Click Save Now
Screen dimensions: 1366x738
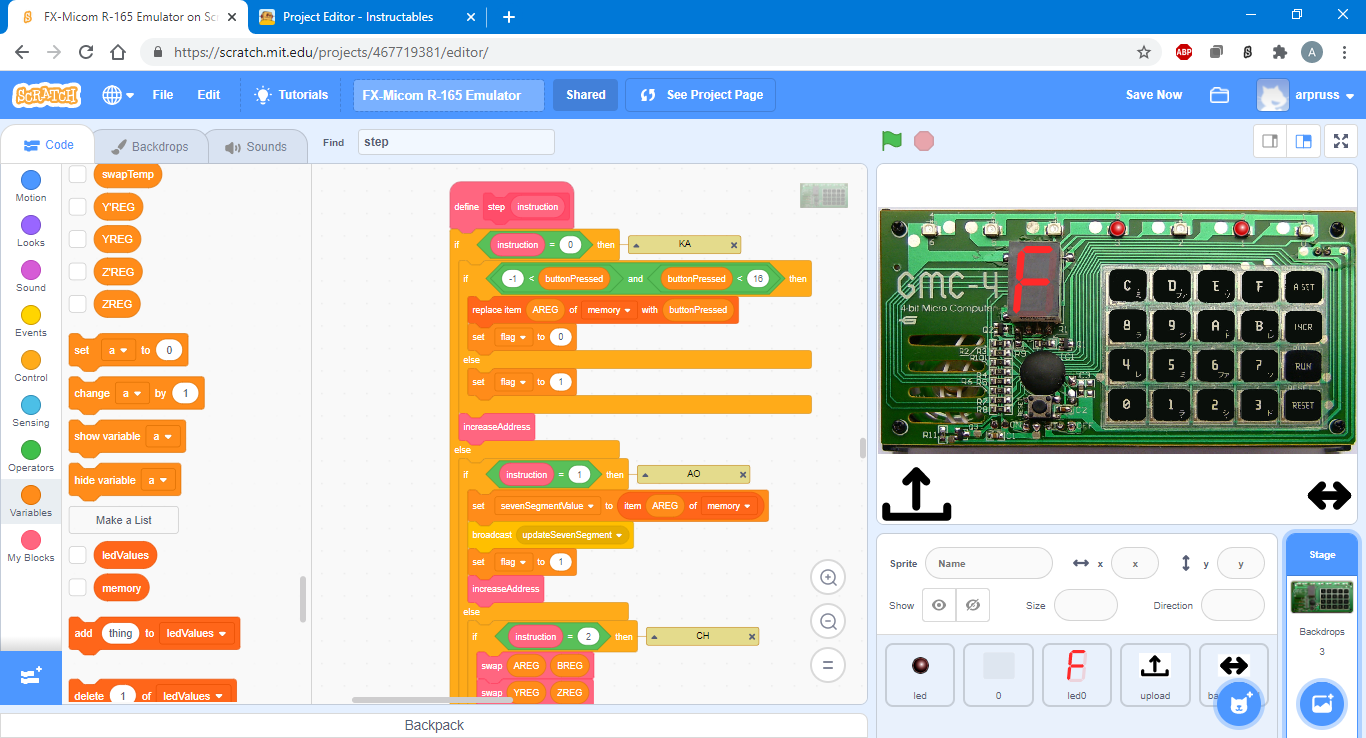1154,95
